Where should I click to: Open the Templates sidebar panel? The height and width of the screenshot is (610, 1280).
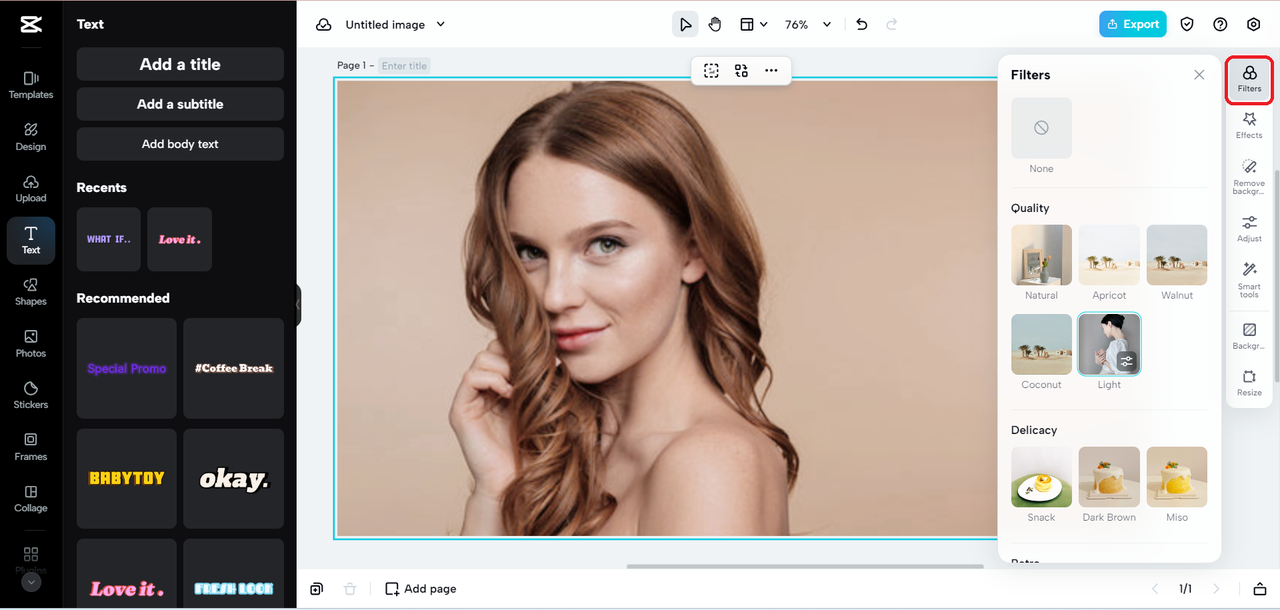pyautogui.click(x=31, y=85)
